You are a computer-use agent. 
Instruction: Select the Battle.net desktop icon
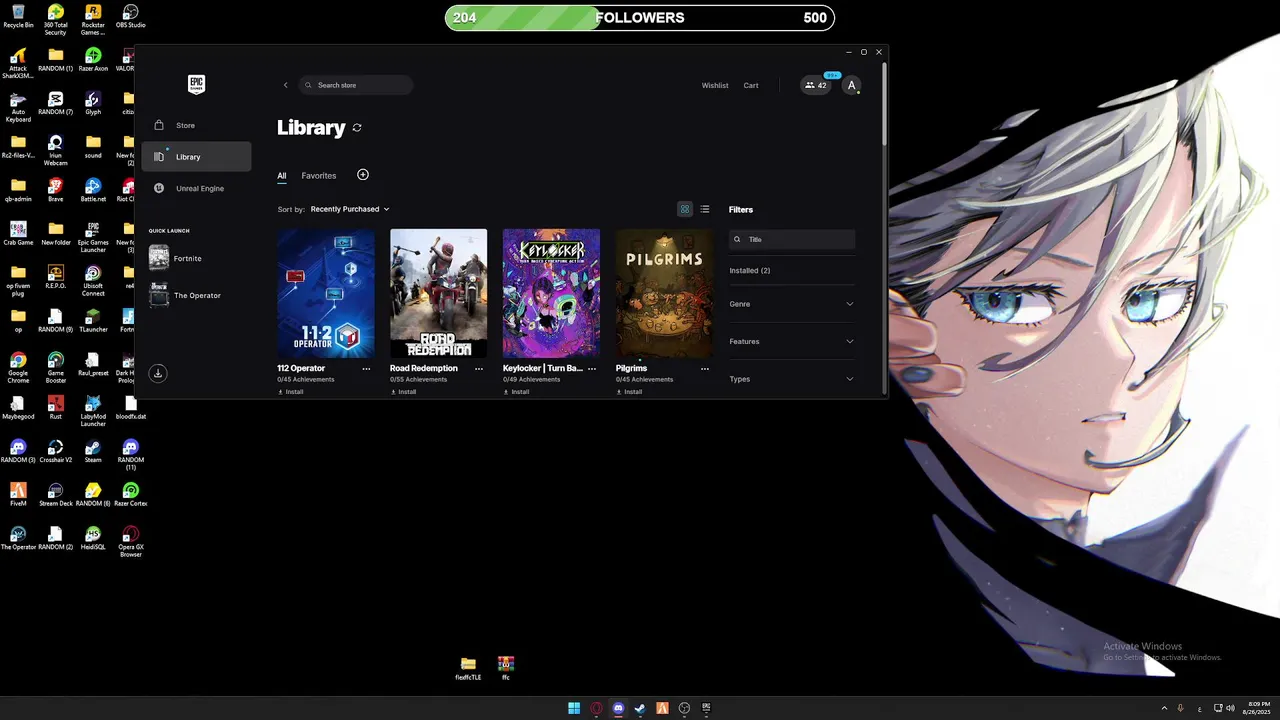93,190
